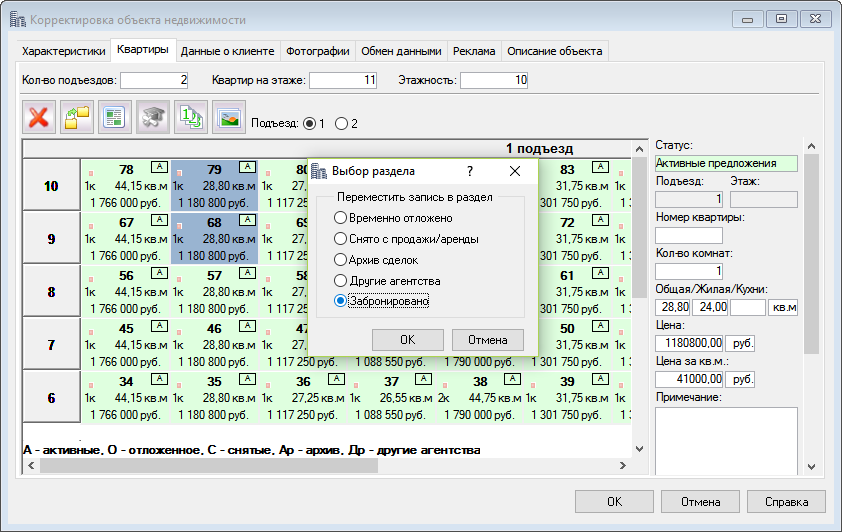Image resolution: width=842 pixels, height=532 pixels.
Task: Click the building icon in main title bar
Action: (x=17, y=20)
